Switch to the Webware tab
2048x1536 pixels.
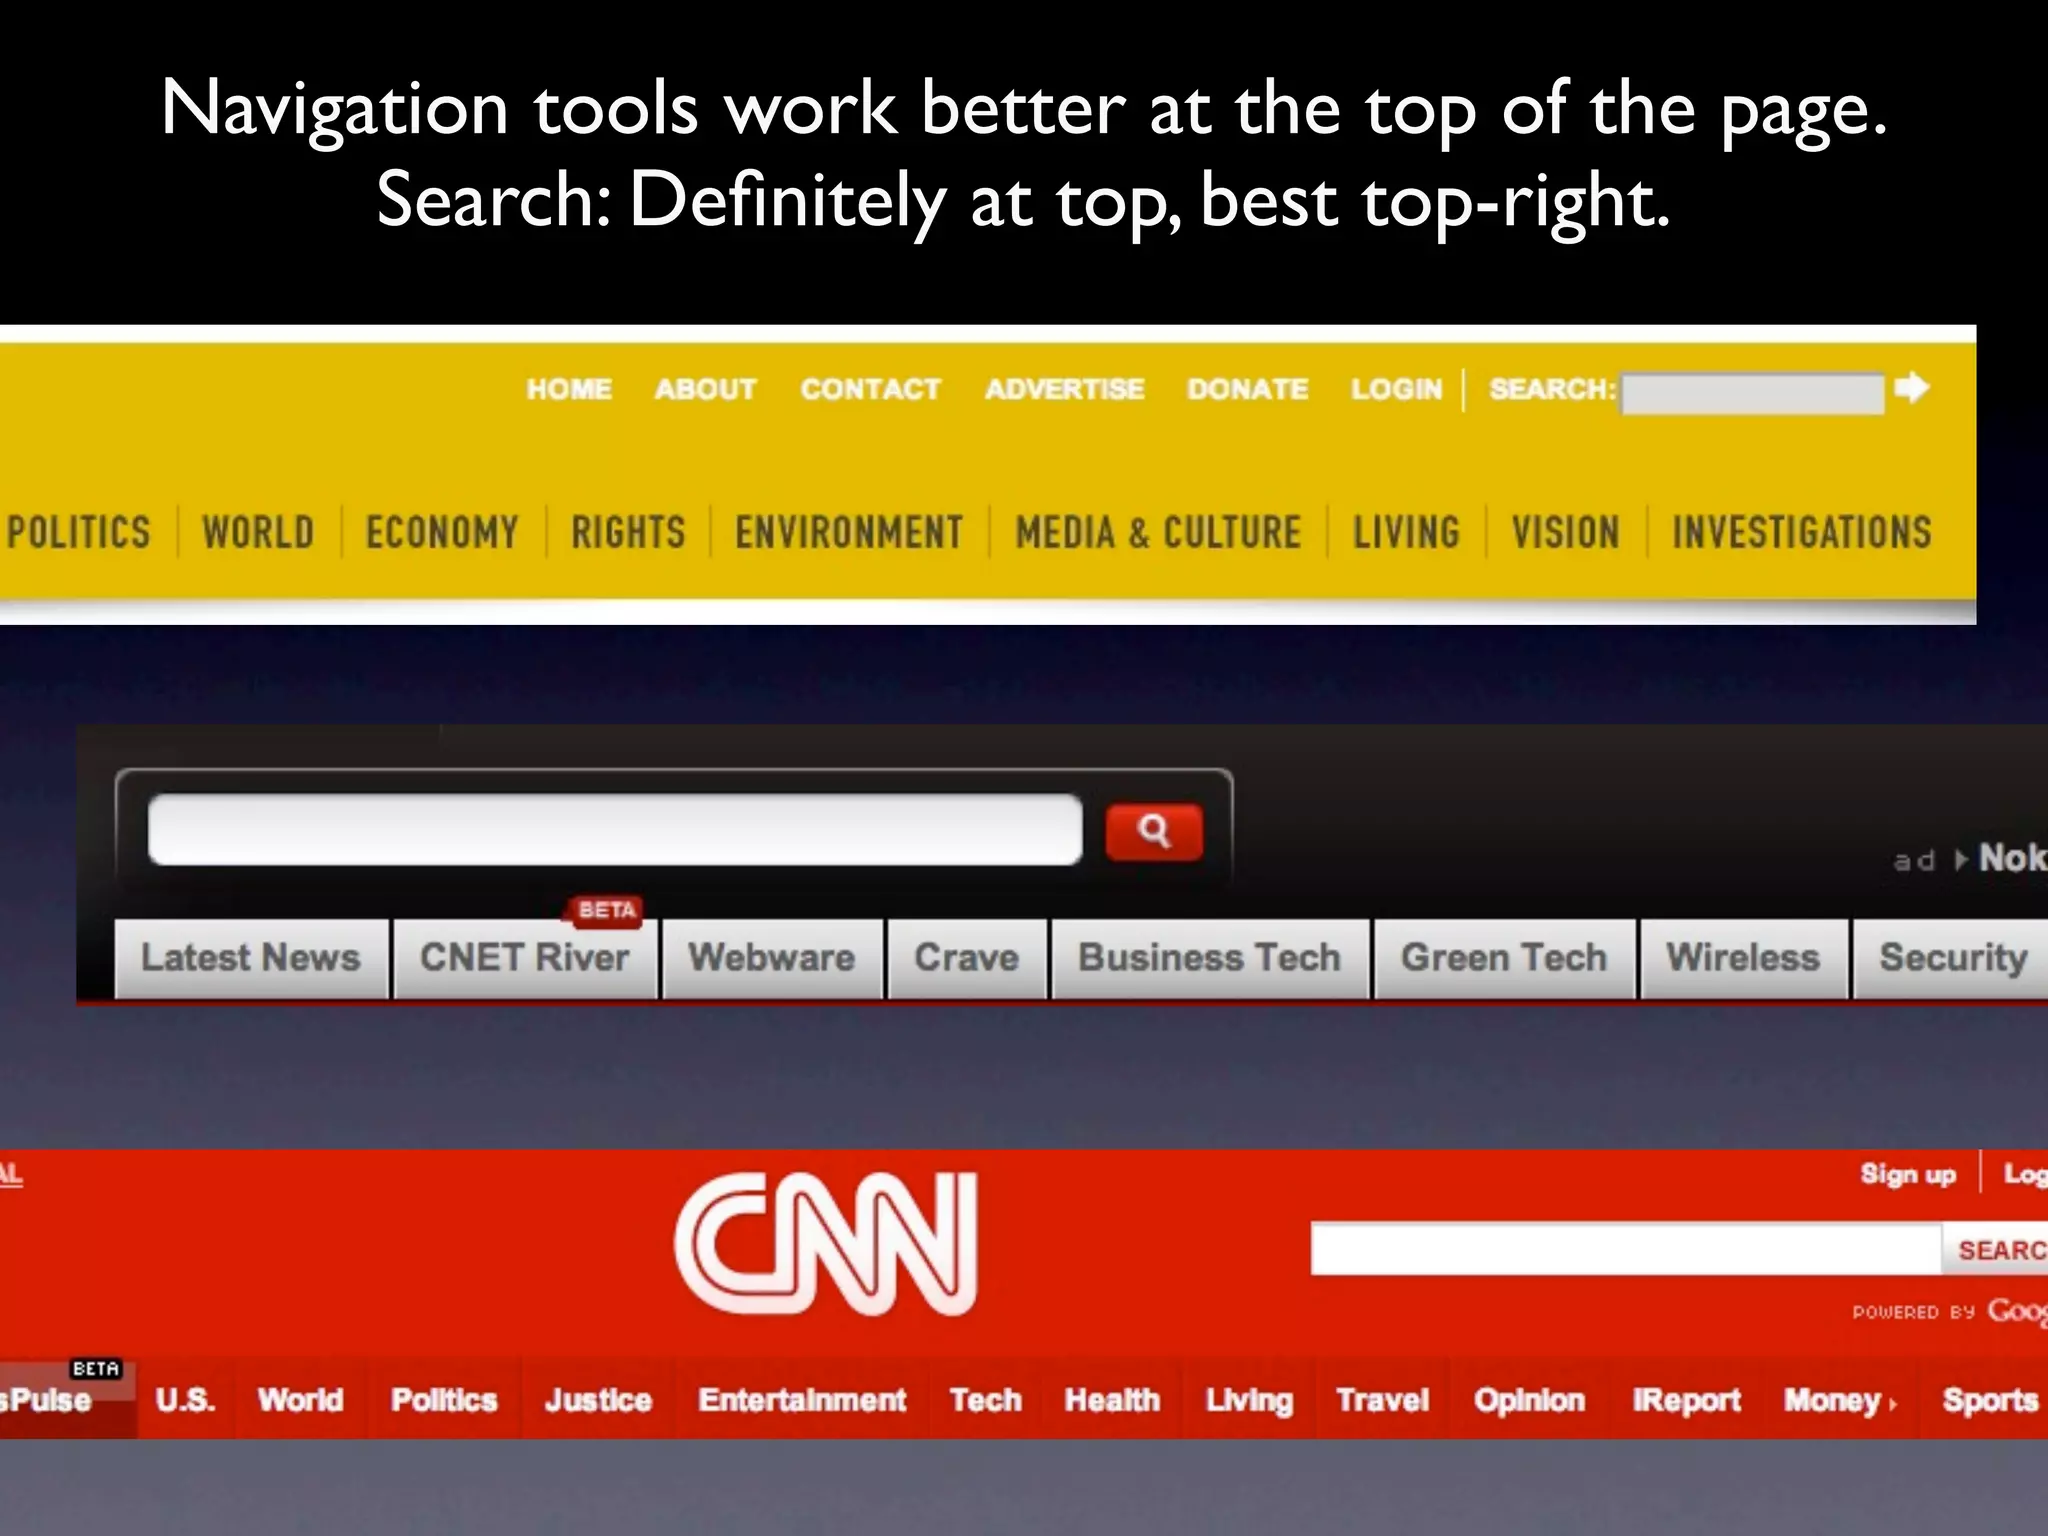click(x=772, y=958)
